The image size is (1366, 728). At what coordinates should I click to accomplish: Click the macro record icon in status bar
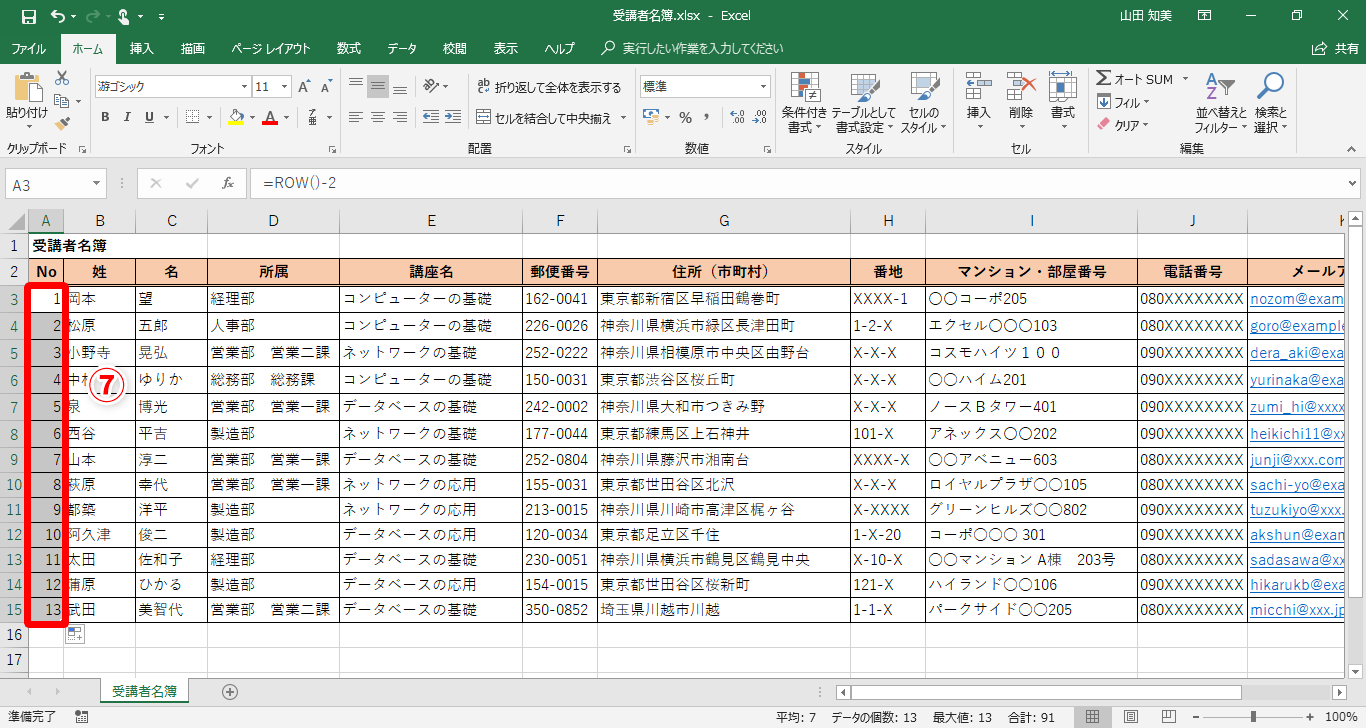click(x=82, y=717)
